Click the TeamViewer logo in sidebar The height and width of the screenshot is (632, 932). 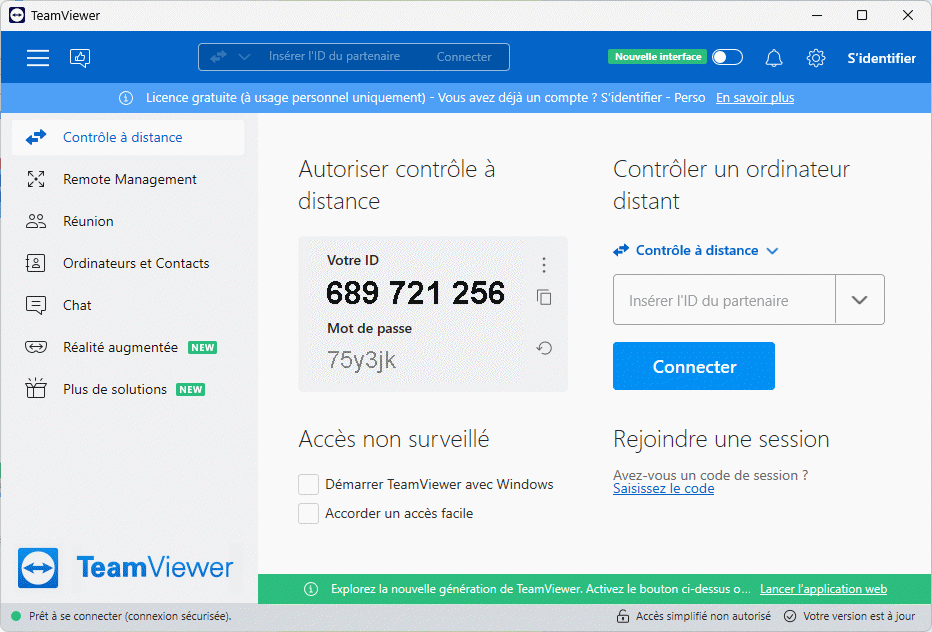click(125, 567)
